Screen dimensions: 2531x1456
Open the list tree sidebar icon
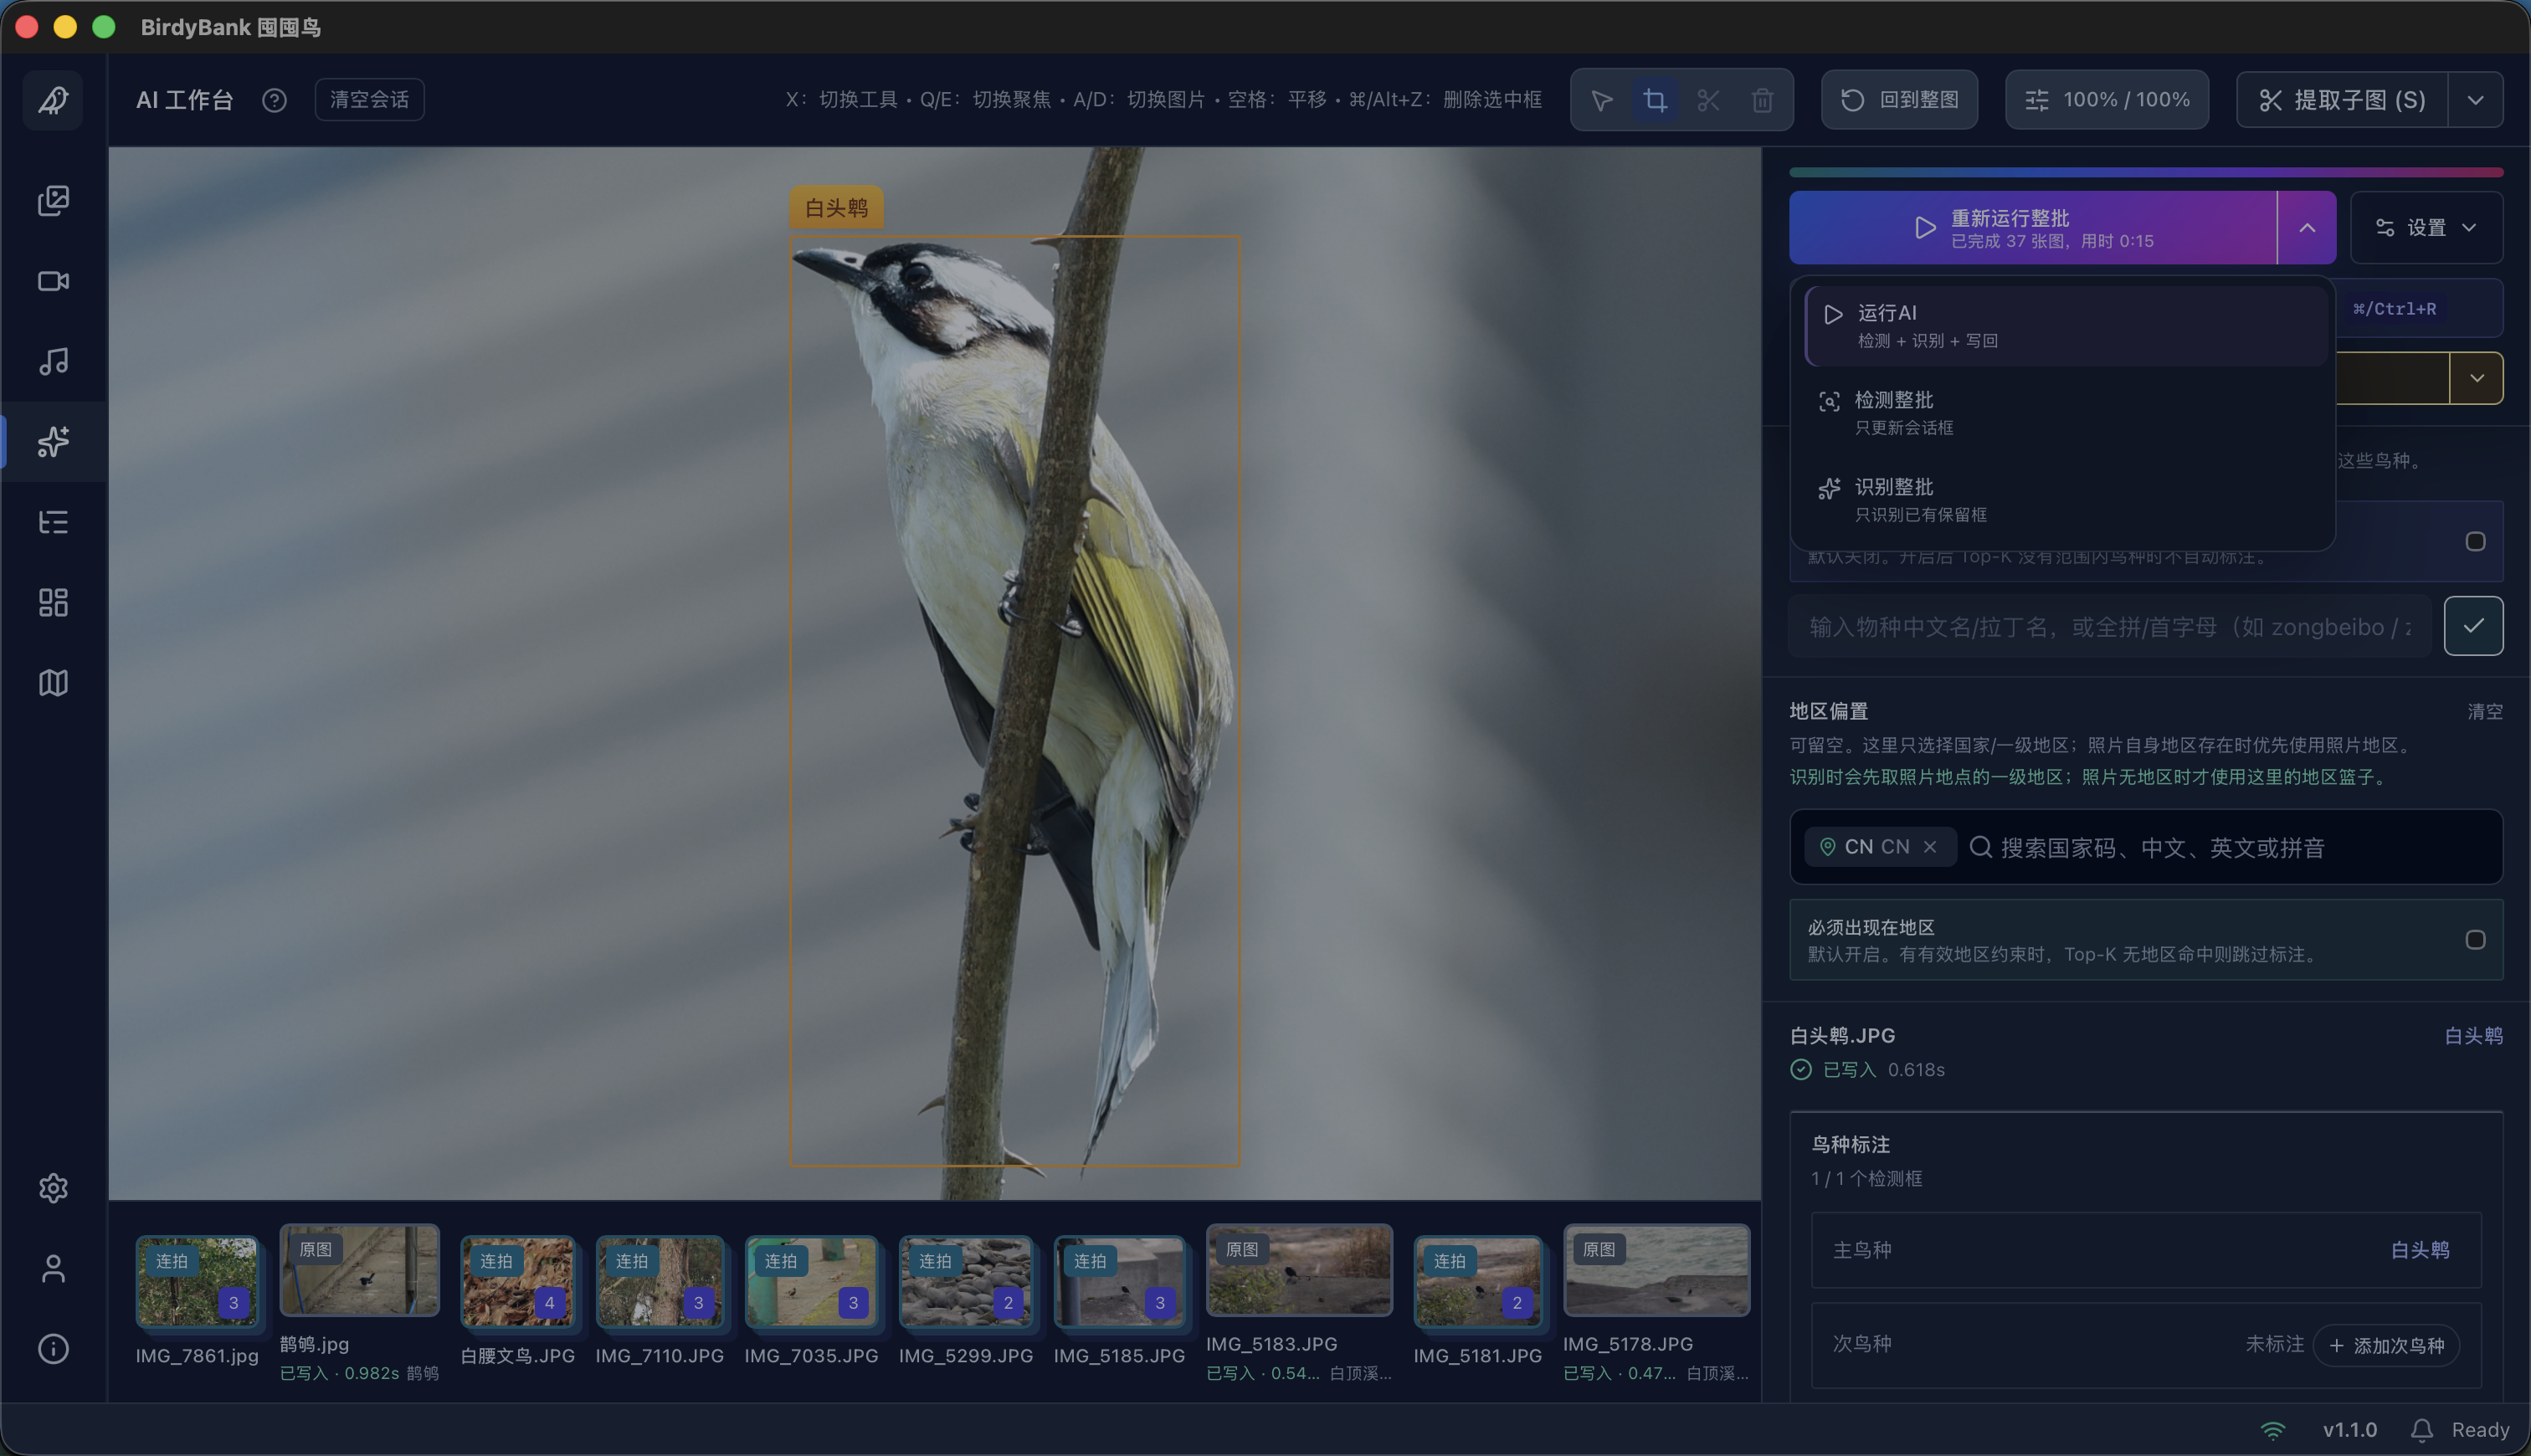click(x=53, y=522)
